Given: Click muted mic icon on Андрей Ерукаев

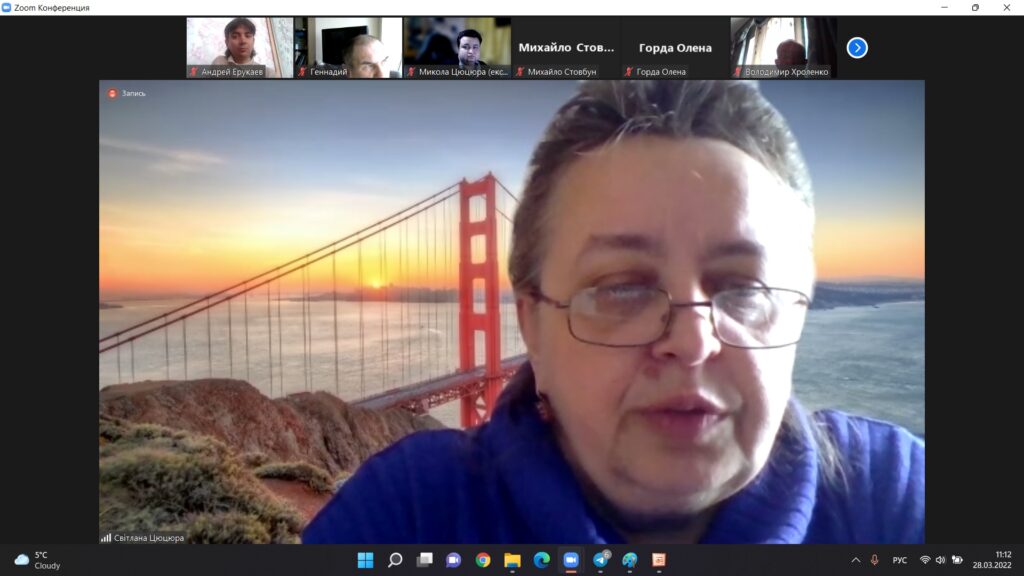Looking at the screenshot, I should [x=193, y=72].
